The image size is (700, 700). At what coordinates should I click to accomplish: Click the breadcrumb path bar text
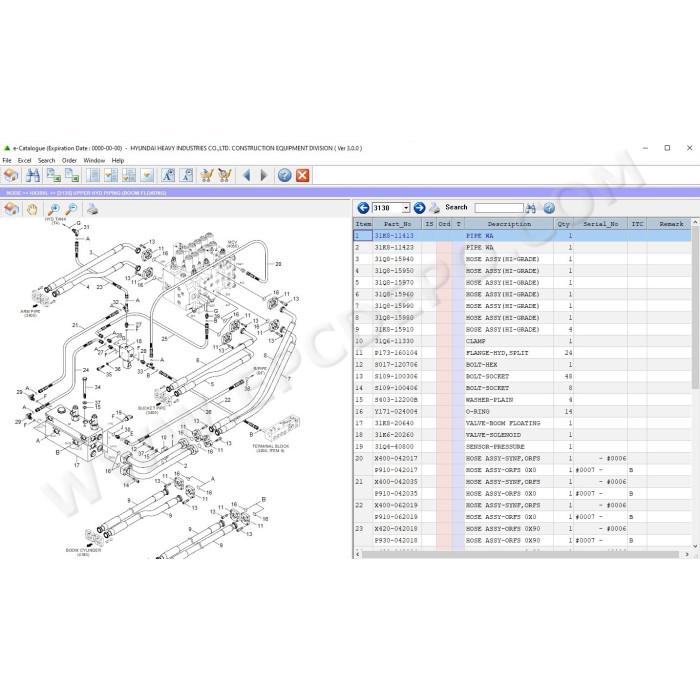[x=86, y=193]
